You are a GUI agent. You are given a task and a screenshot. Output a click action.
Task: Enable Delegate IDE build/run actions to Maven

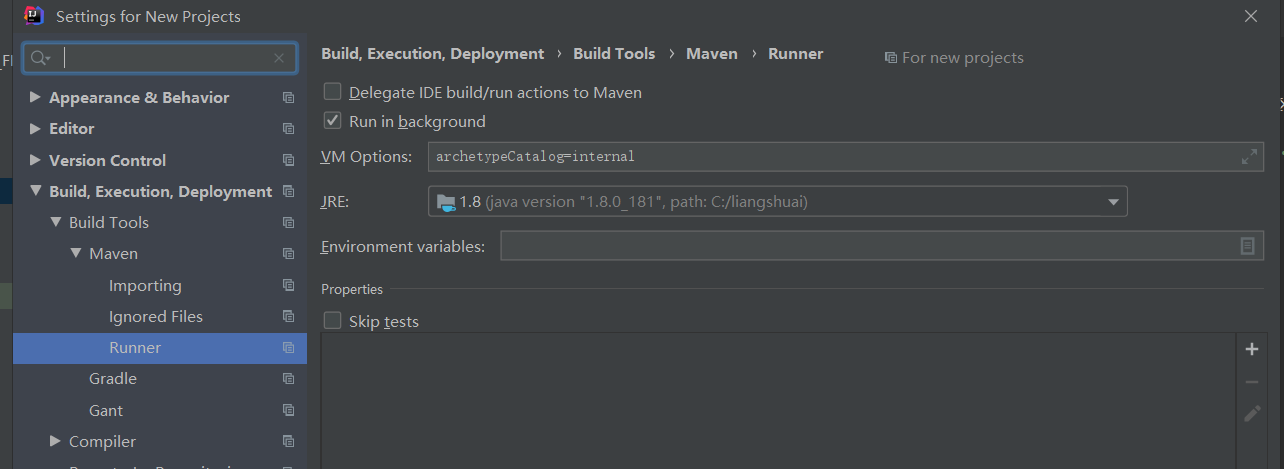(x=333, y=92)
